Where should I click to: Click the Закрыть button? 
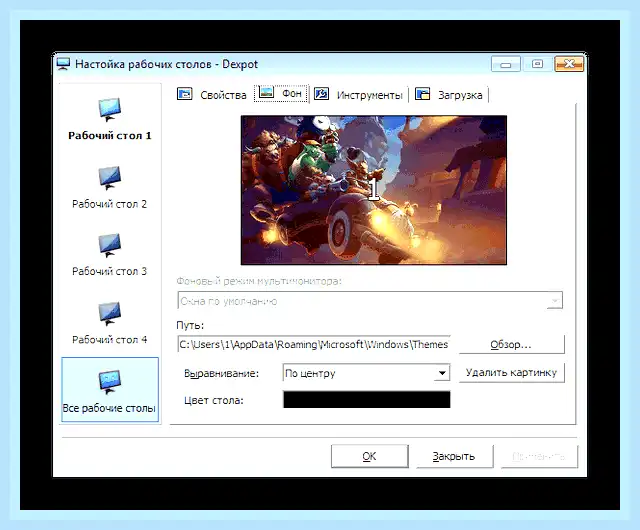pos(454,456)
